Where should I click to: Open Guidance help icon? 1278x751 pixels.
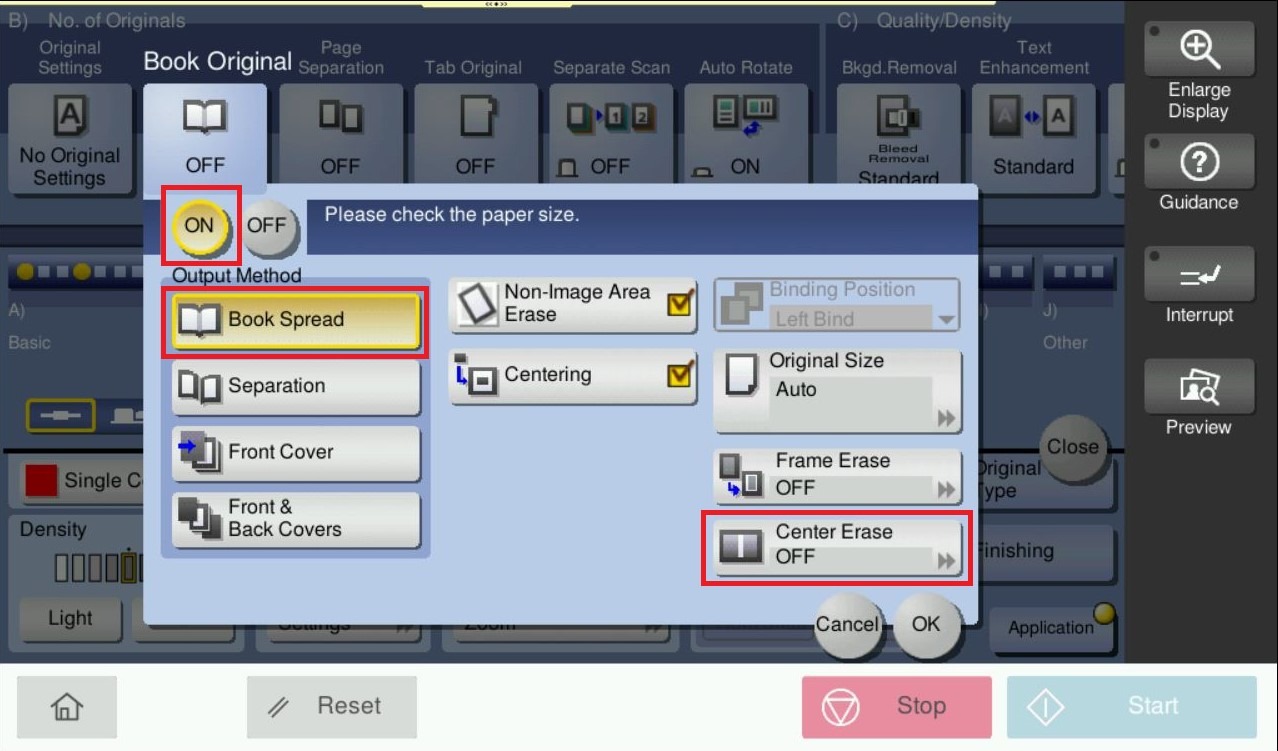tap(1198, 162)
